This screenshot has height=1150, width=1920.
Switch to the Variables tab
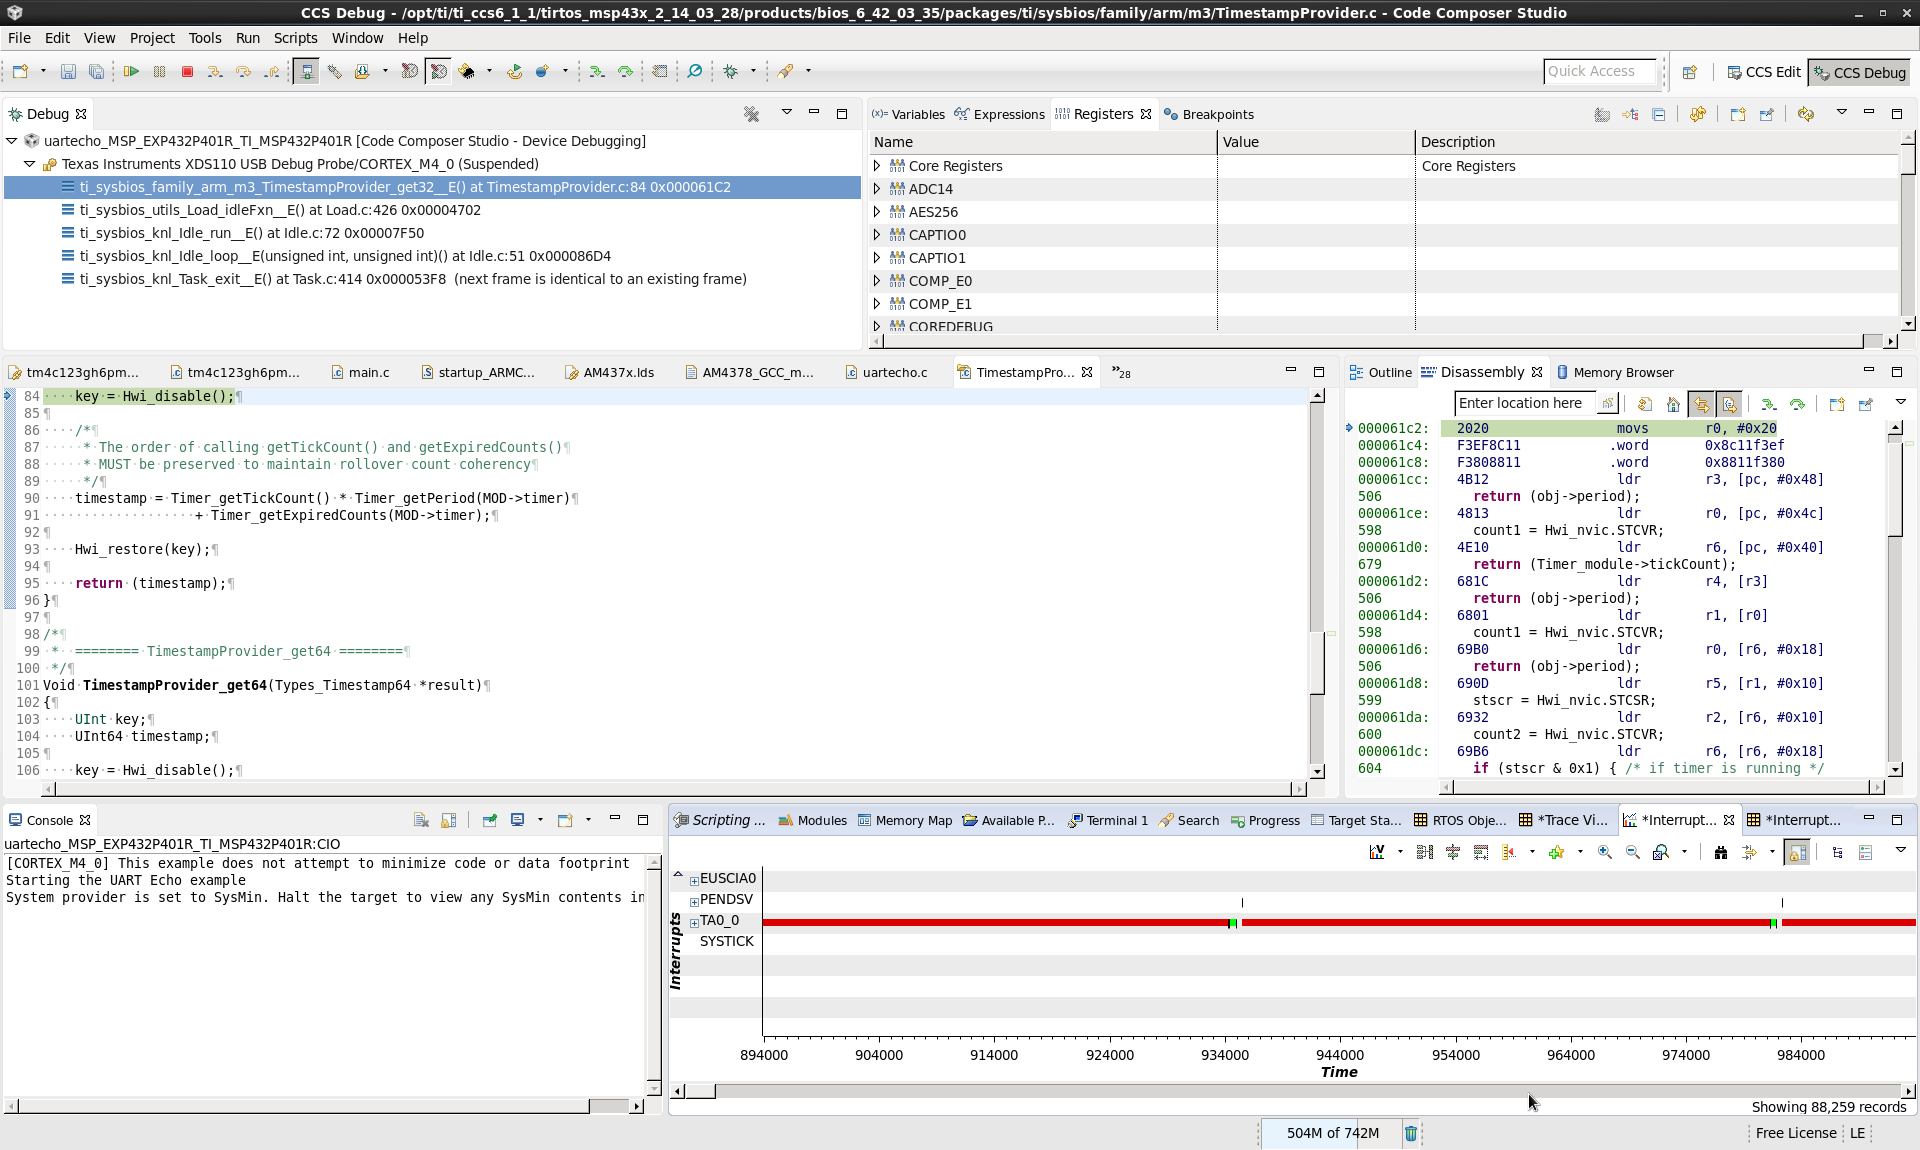908,114
